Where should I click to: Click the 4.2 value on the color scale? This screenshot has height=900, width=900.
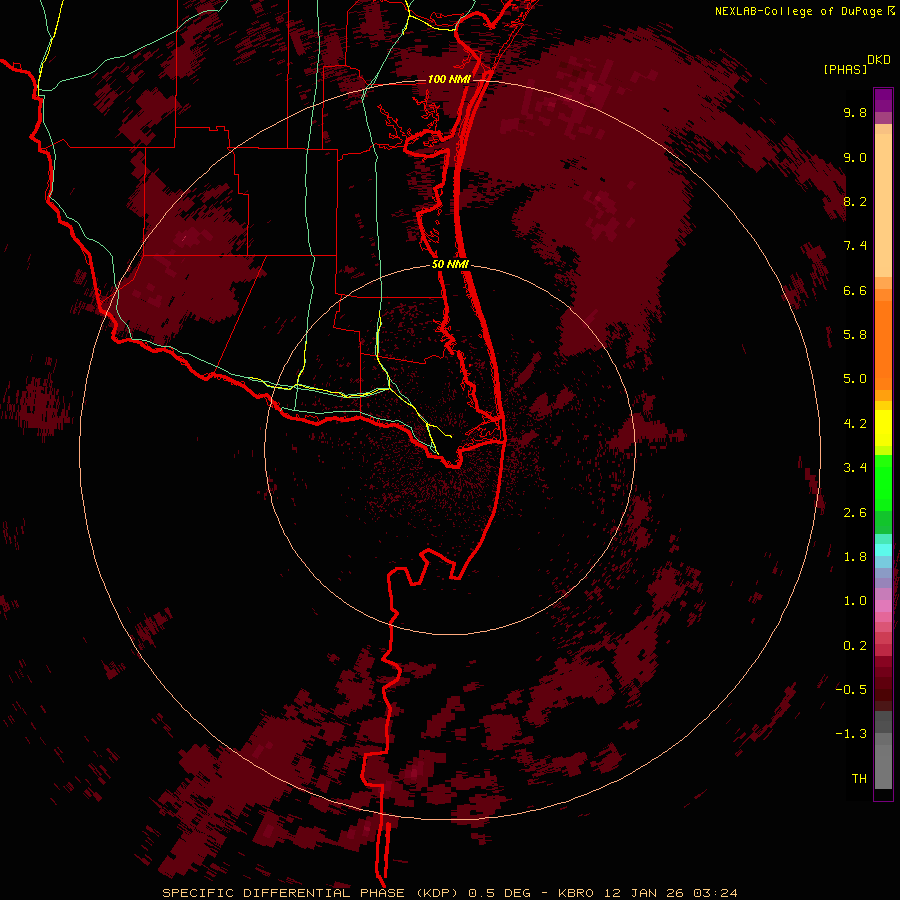[x=855, y=424]
